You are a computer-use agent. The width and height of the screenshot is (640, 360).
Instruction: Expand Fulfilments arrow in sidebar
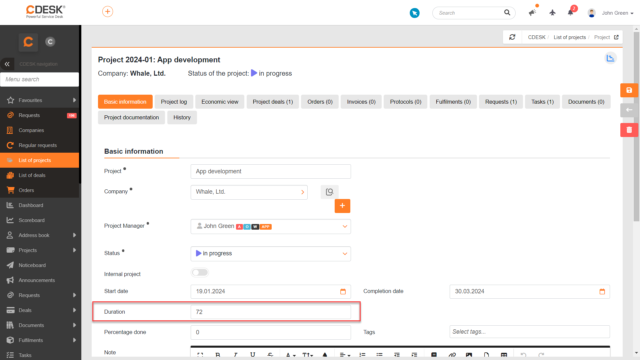(74, 340)
